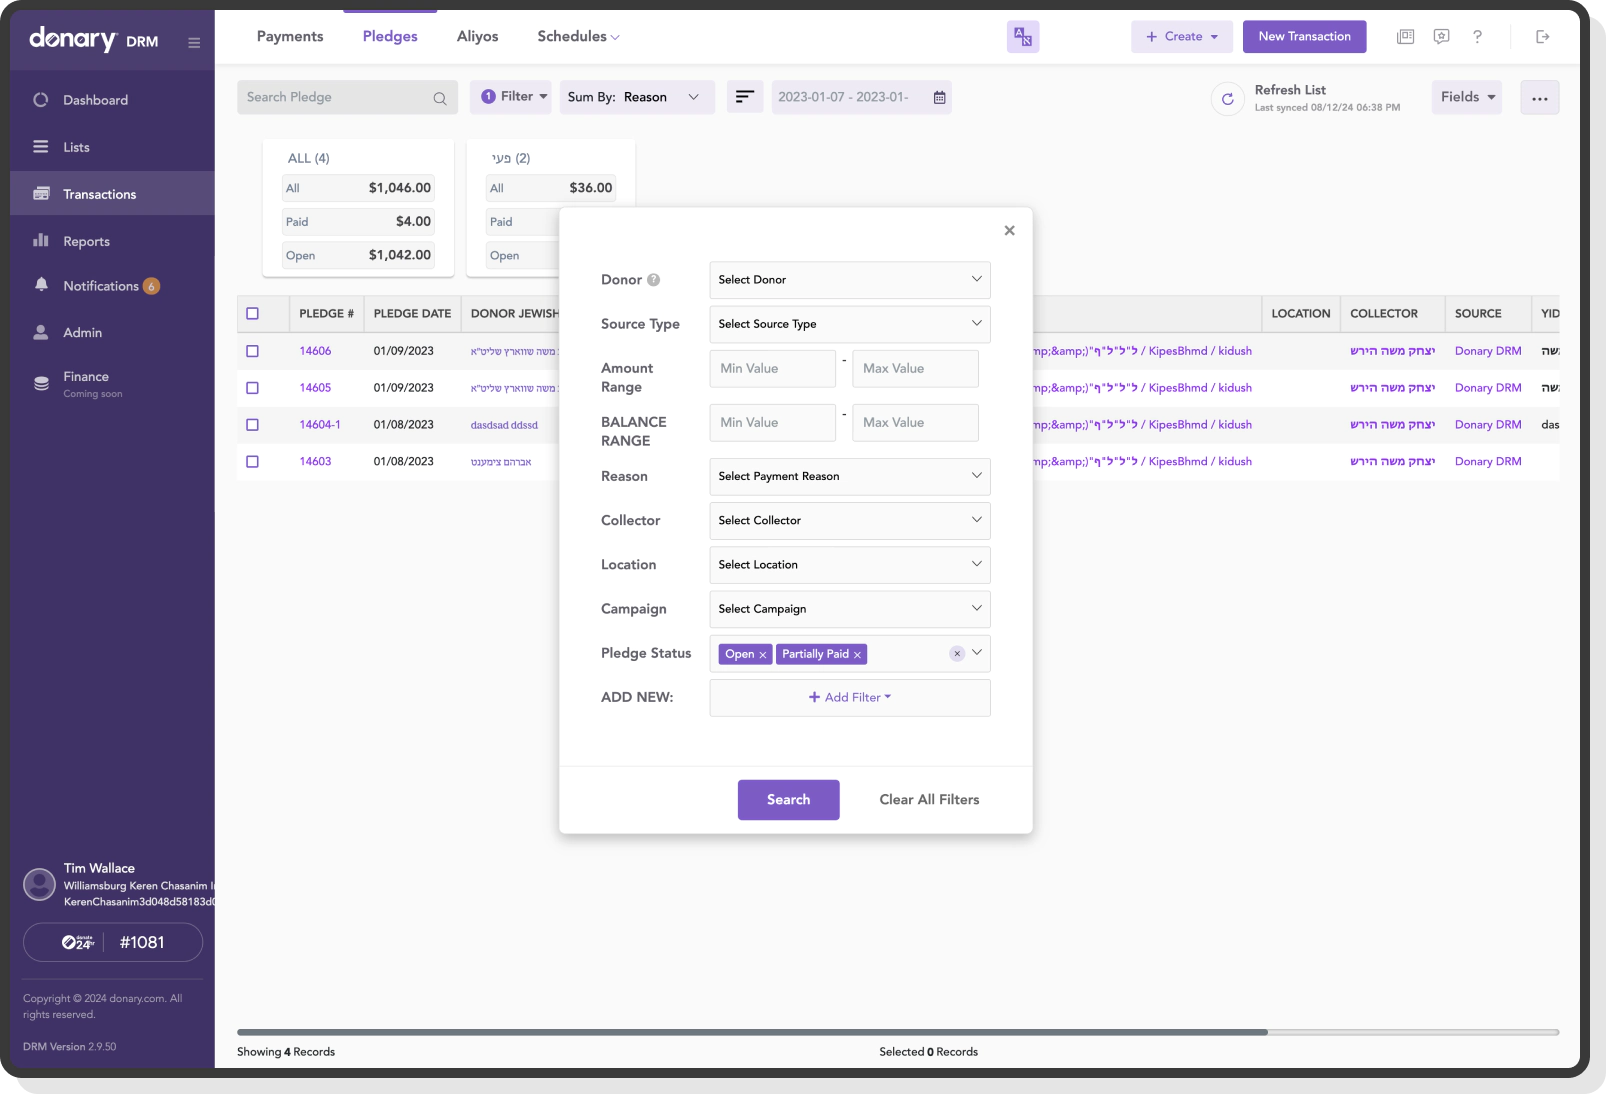Open Notifications showing 6 alerts
The image size is (1606, 1094).
(103, 285)
